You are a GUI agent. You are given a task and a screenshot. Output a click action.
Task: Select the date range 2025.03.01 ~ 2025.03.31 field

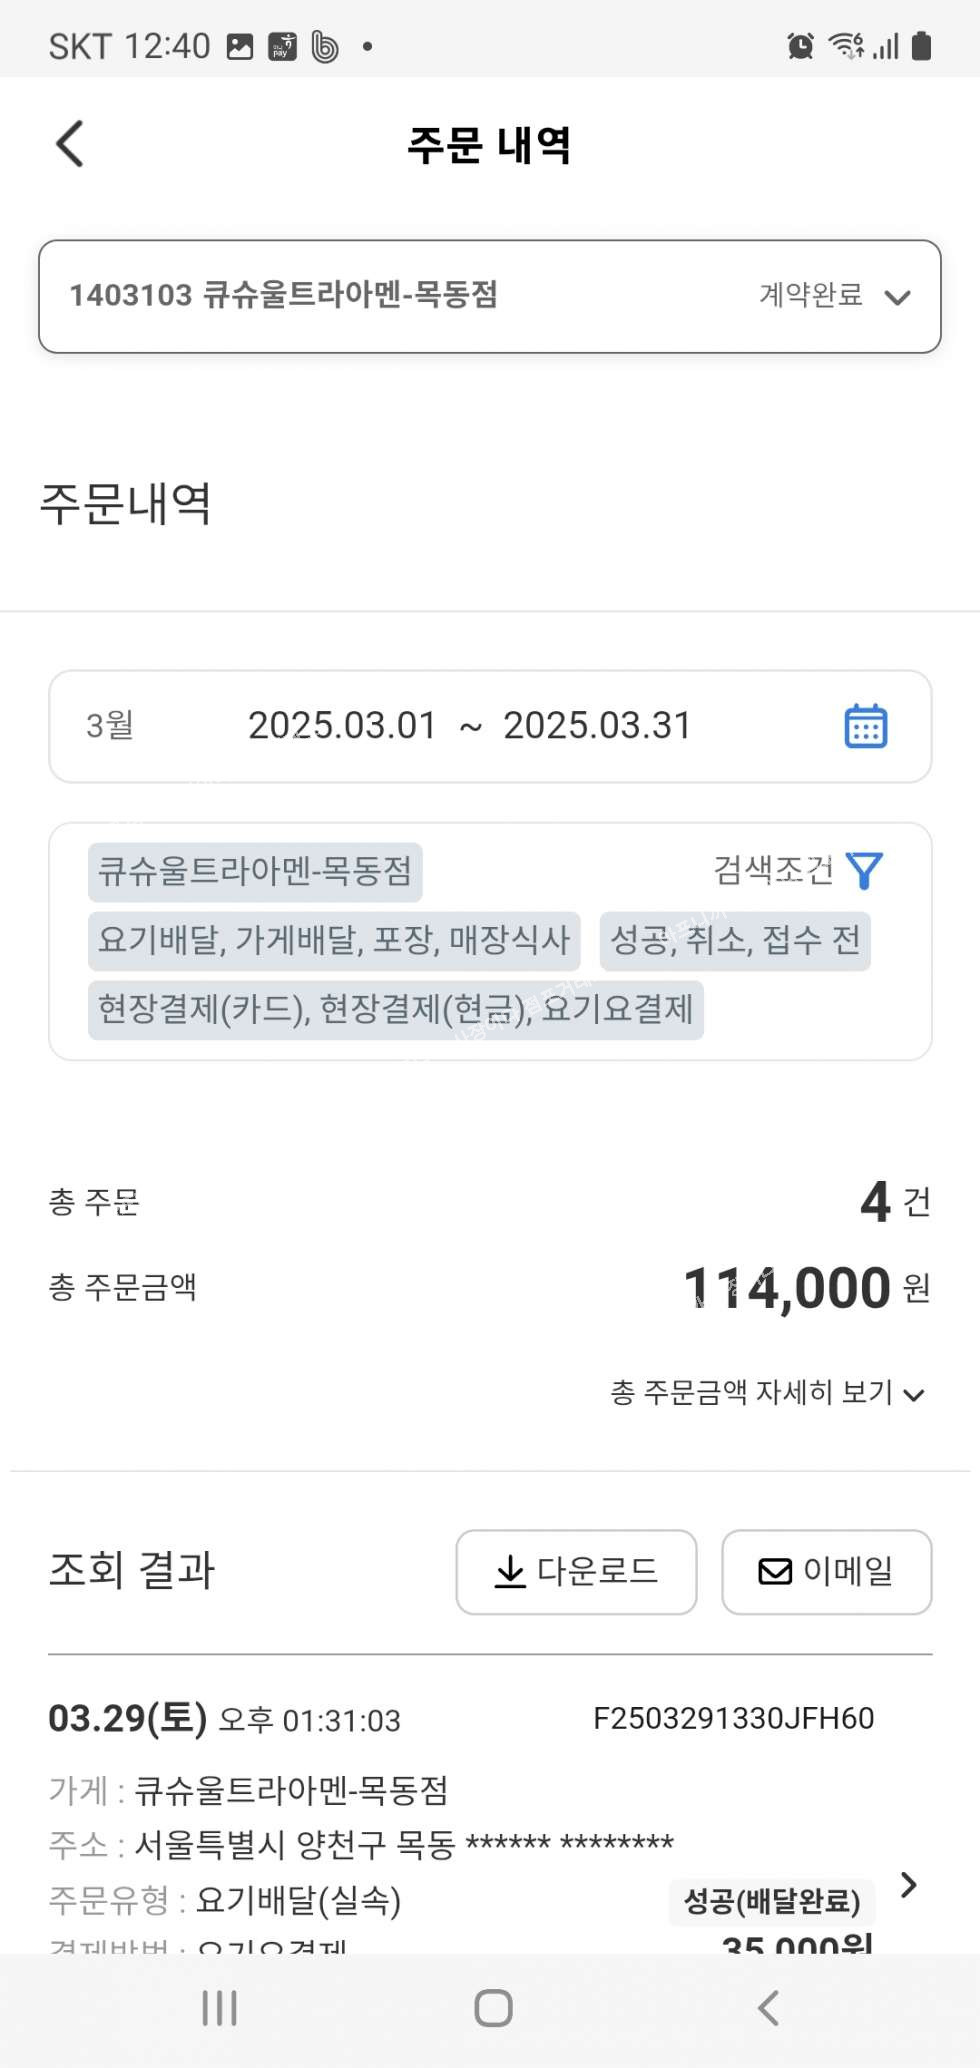coord(469,726)
